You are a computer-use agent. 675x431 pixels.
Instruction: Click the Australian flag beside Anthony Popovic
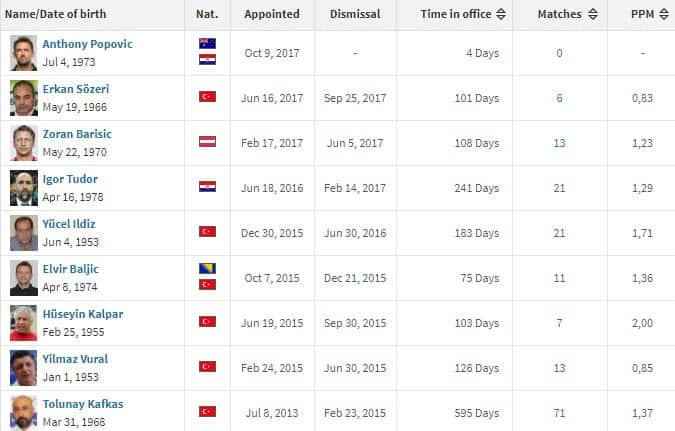(207, 44)
